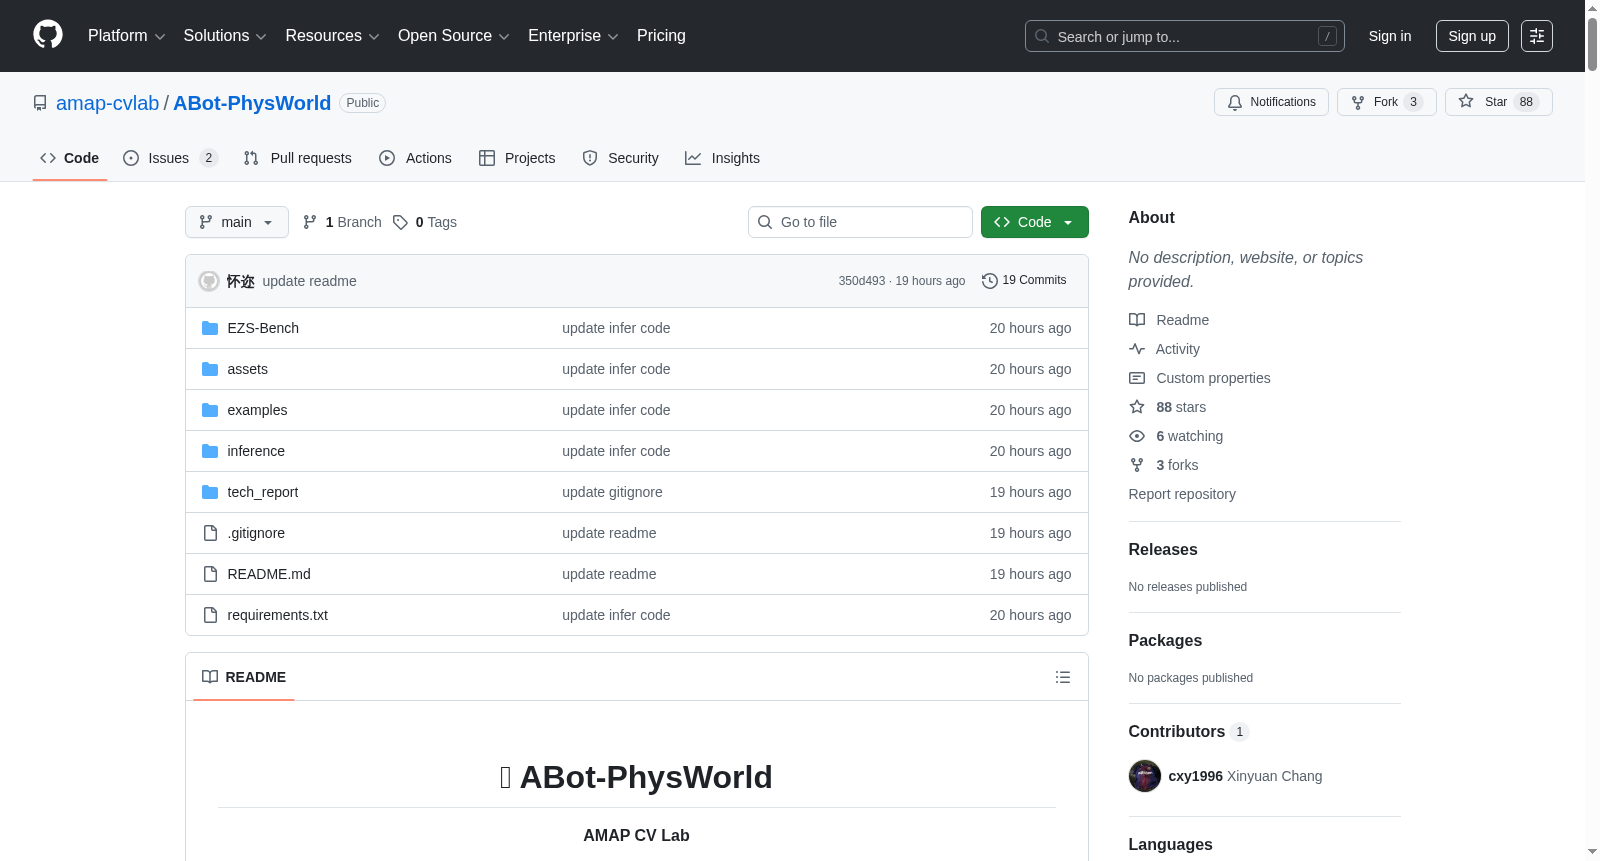Select the README tab heading
This screenshot has height=861, width=1600.
(244, 677)
